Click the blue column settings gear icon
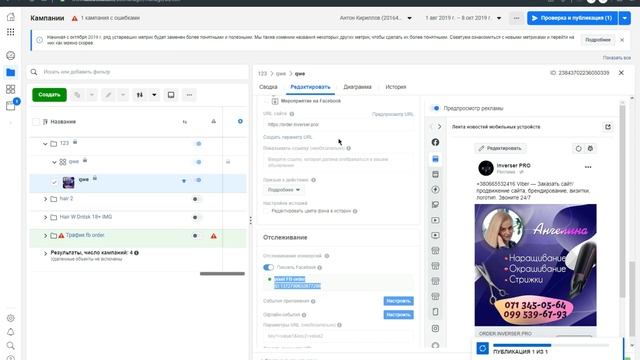Screen dimensions: 640x360 240,121
